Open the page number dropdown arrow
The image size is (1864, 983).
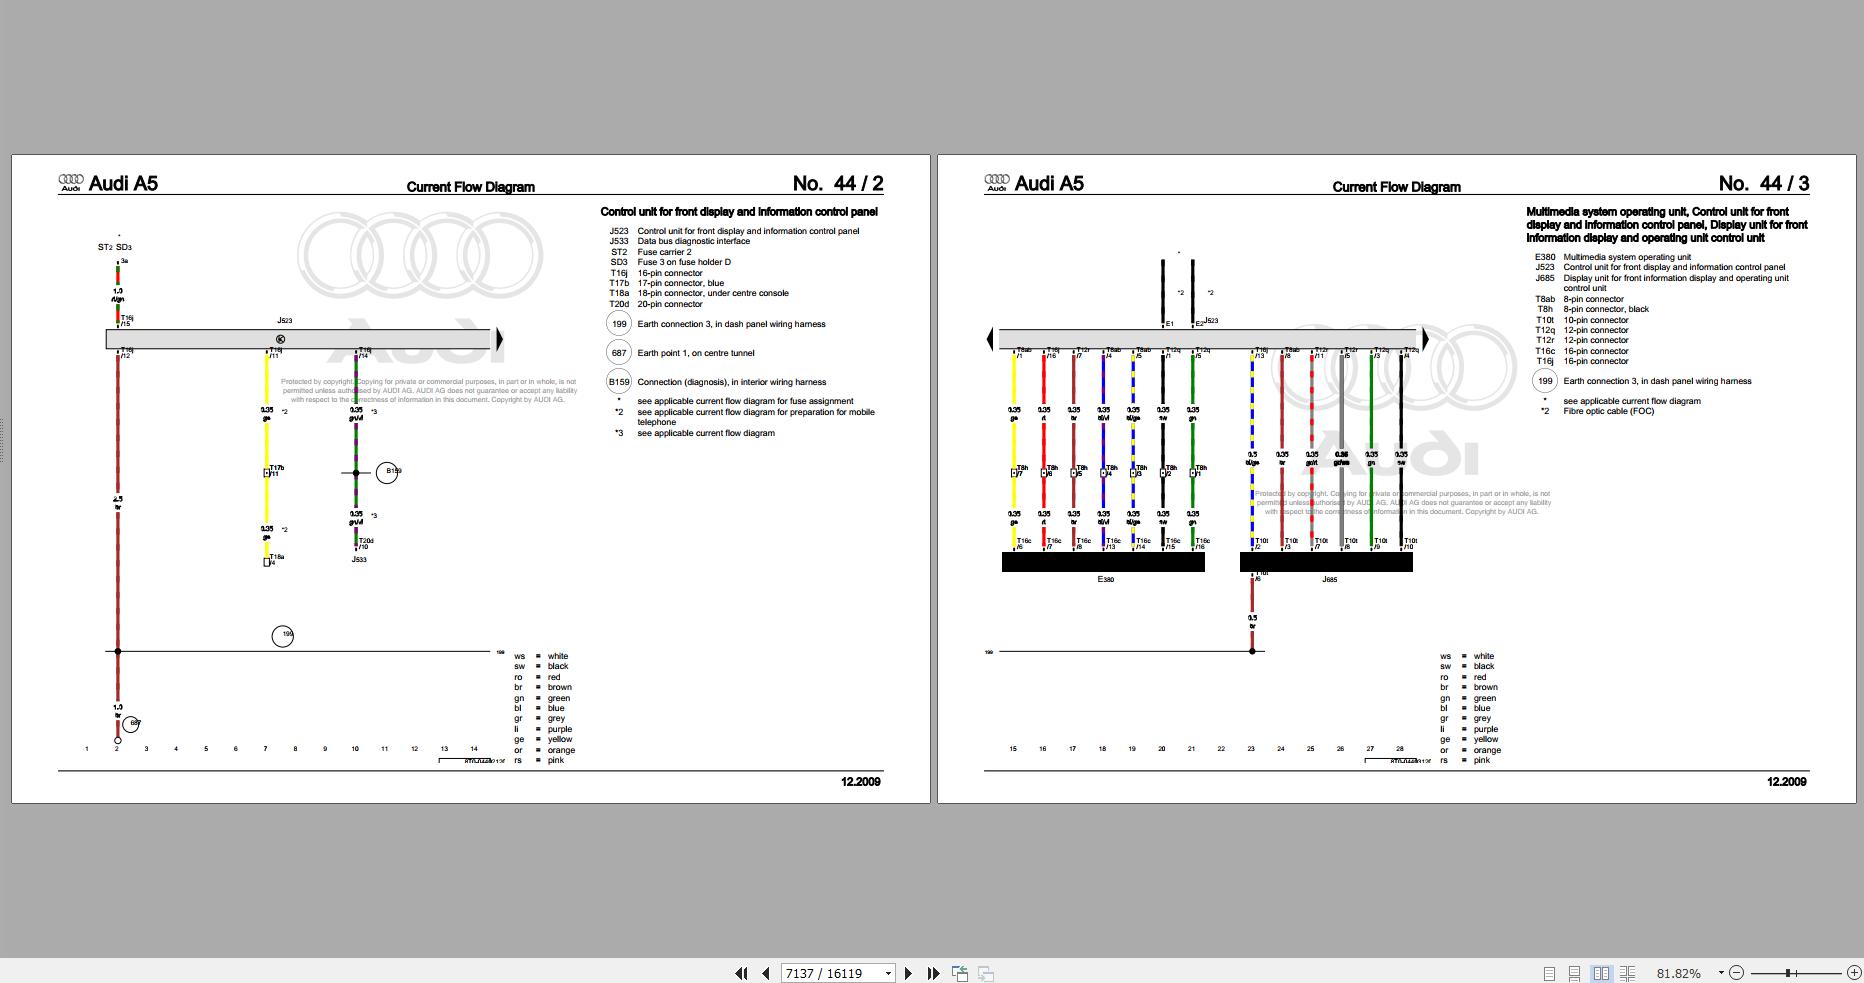pyautogui.click(x=888, y=973)
